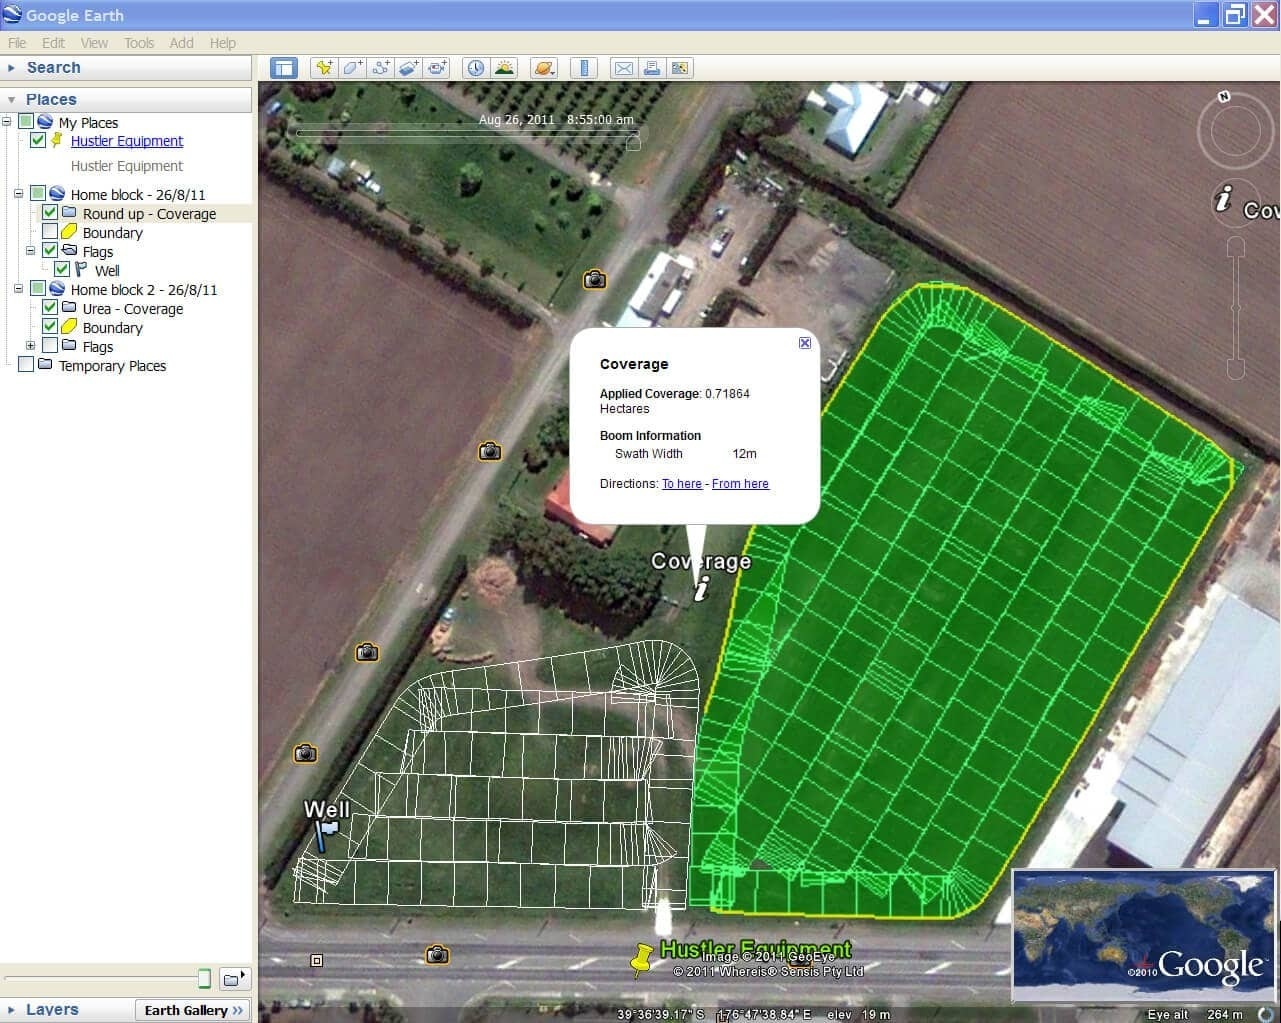This screenshot has width=1281, height=1023.
Task: Open the planet switcher toolbar icon
Action: [x=544, y=68]
